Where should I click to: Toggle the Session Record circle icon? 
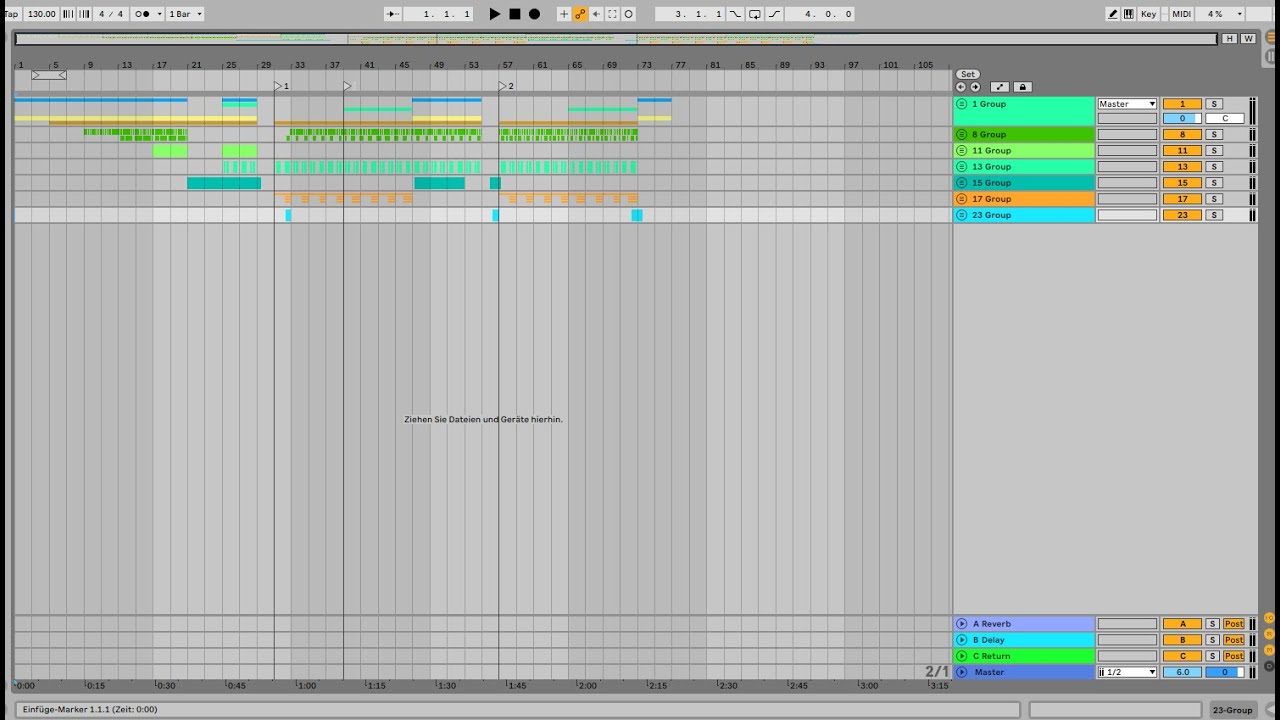point(629,14)
